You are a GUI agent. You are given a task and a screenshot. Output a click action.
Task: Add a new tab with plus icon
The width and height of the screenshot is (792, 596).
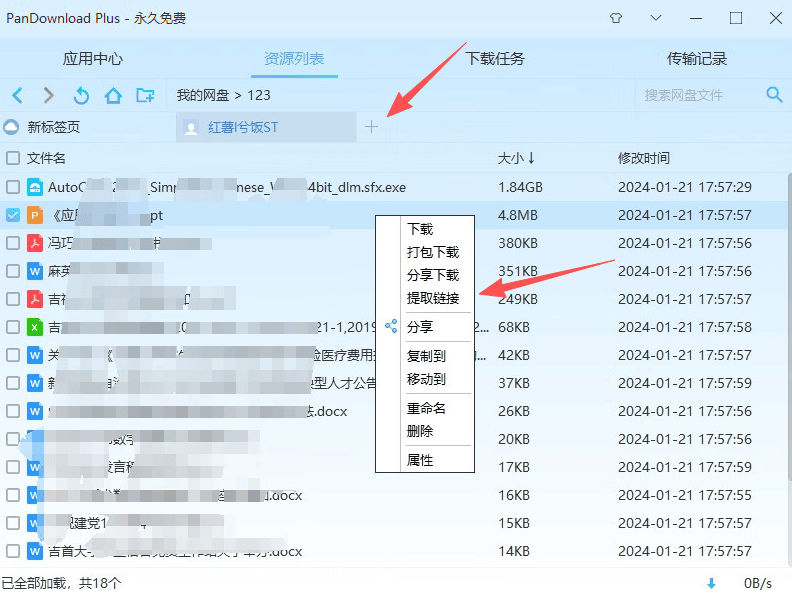[x=372, y=127]
